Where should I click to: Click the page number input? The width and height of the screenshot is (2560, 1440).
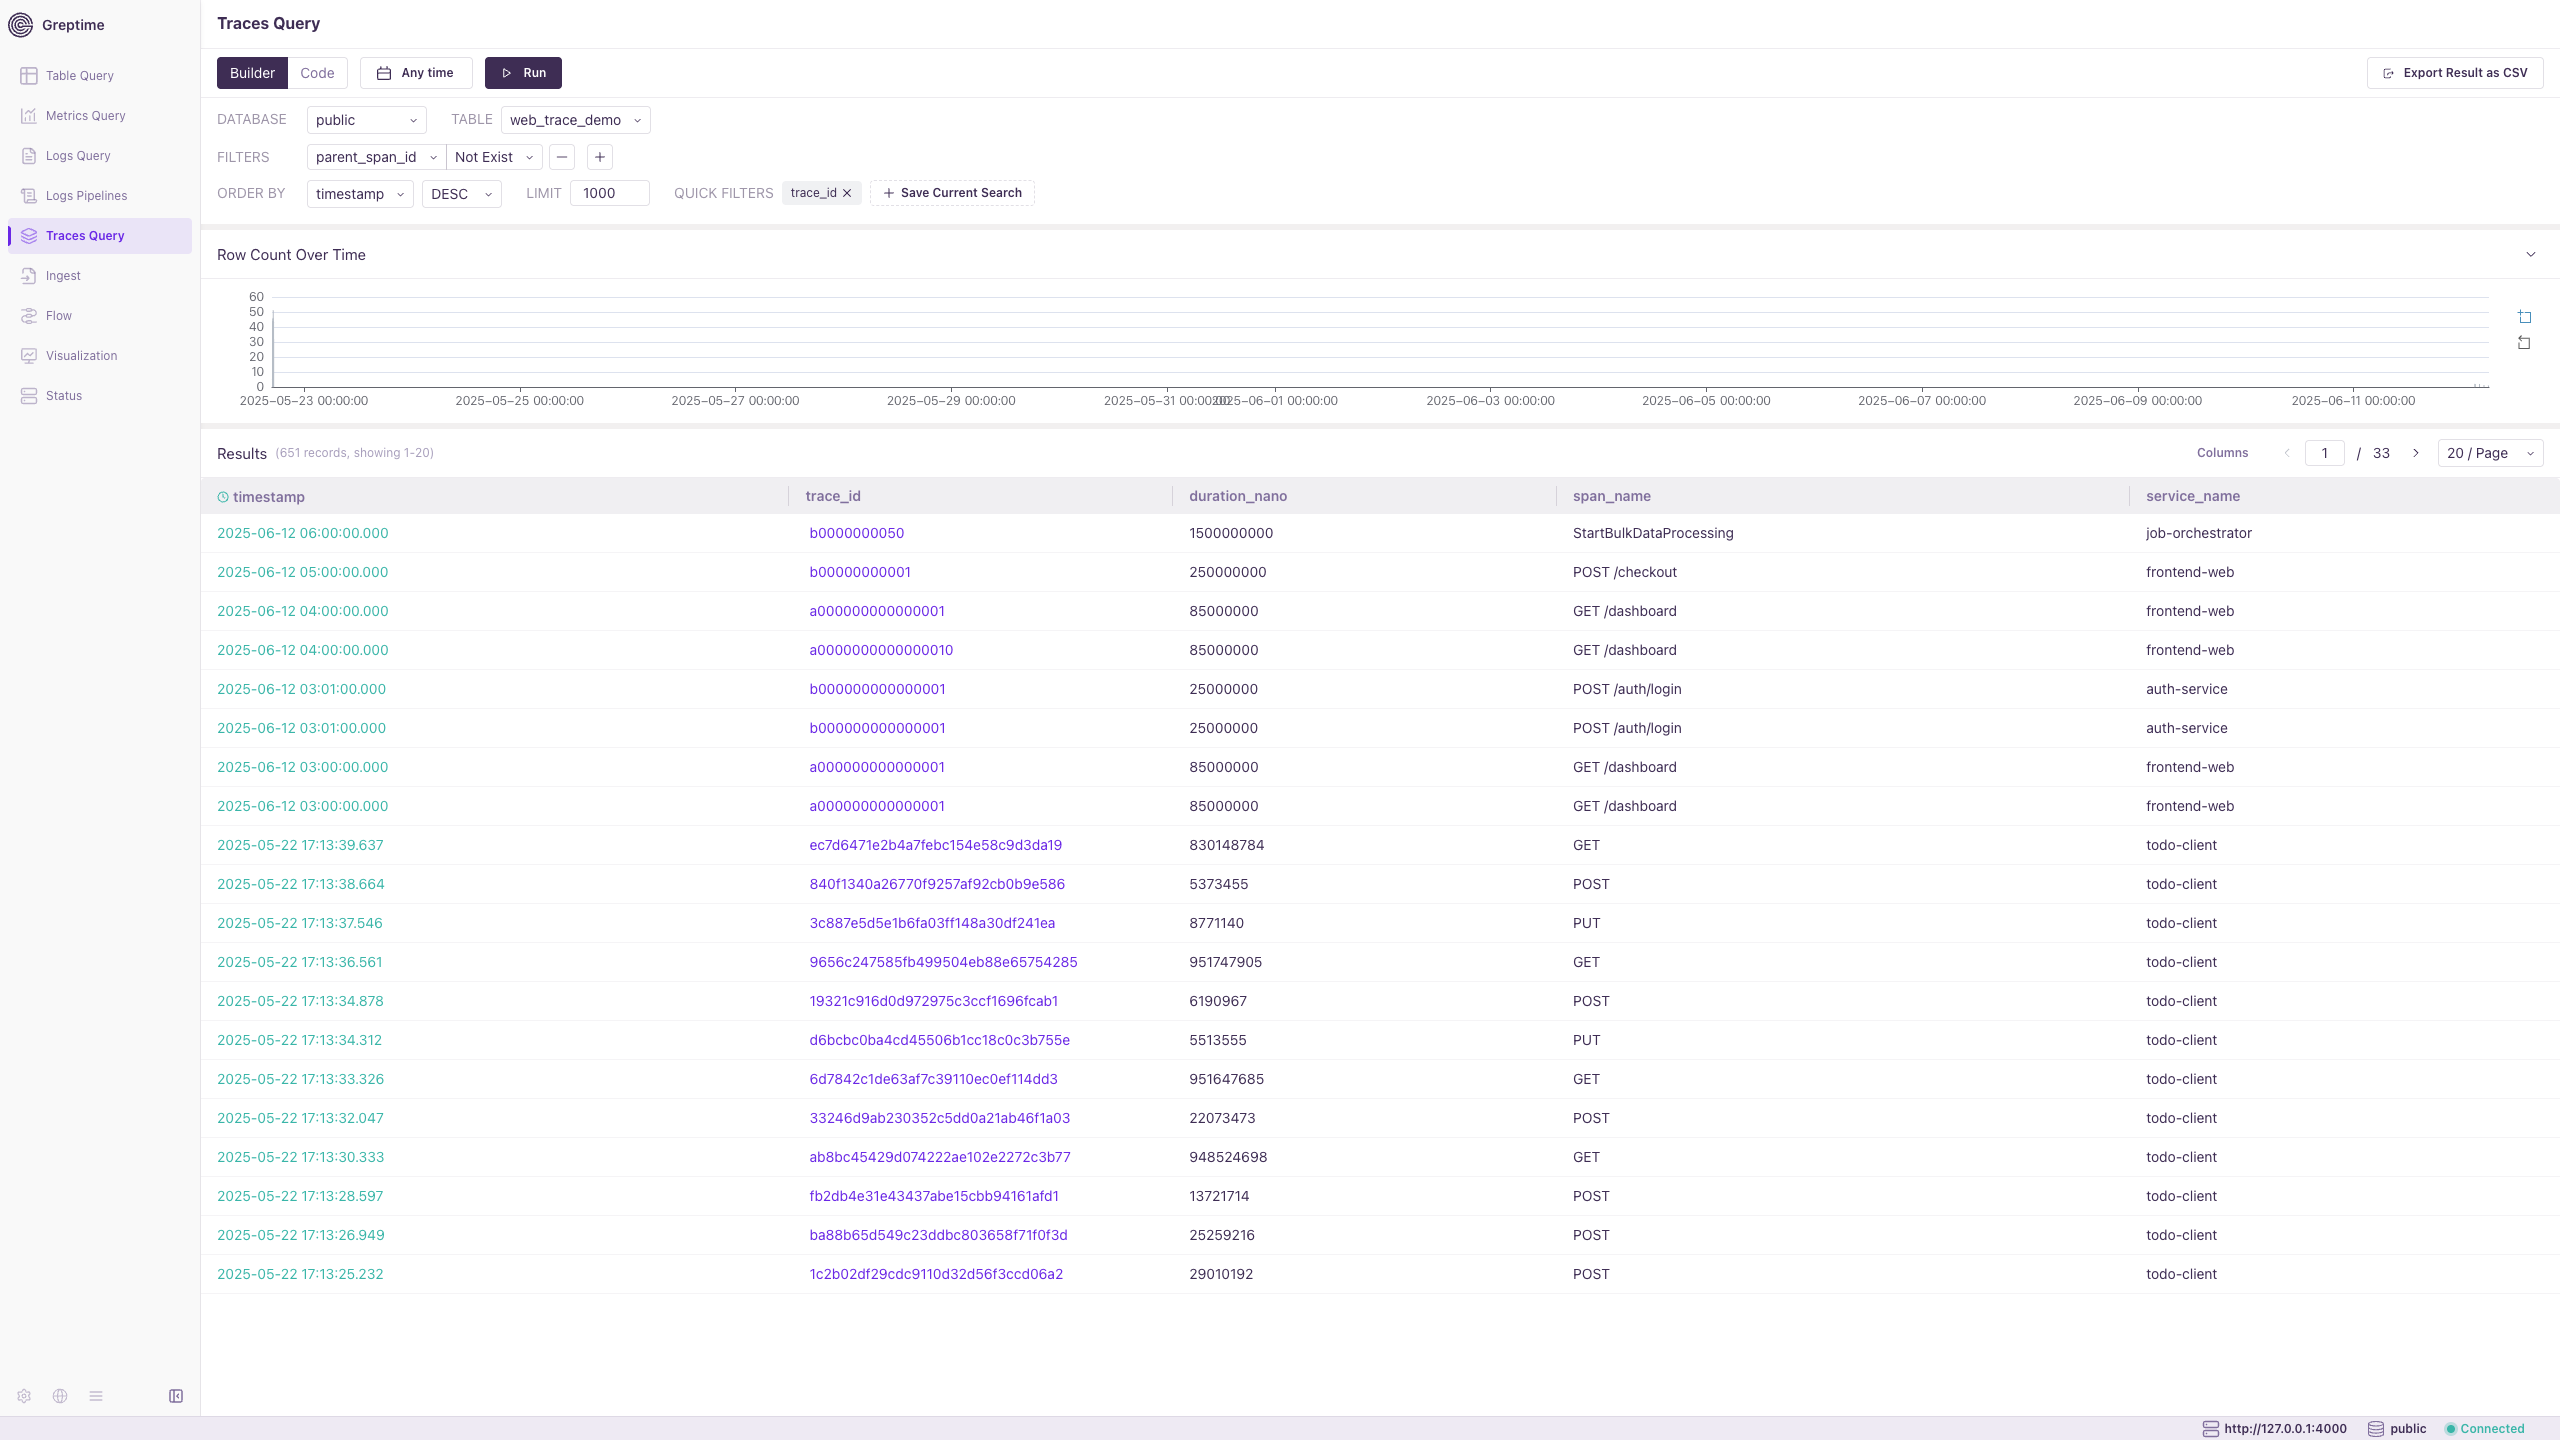click(2325, 453)
